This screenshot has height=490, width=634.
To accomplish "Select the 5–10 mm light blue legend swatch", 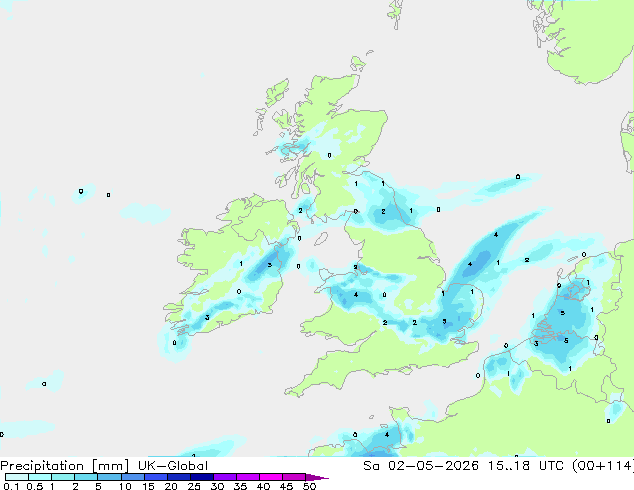I will pos(109,477).
